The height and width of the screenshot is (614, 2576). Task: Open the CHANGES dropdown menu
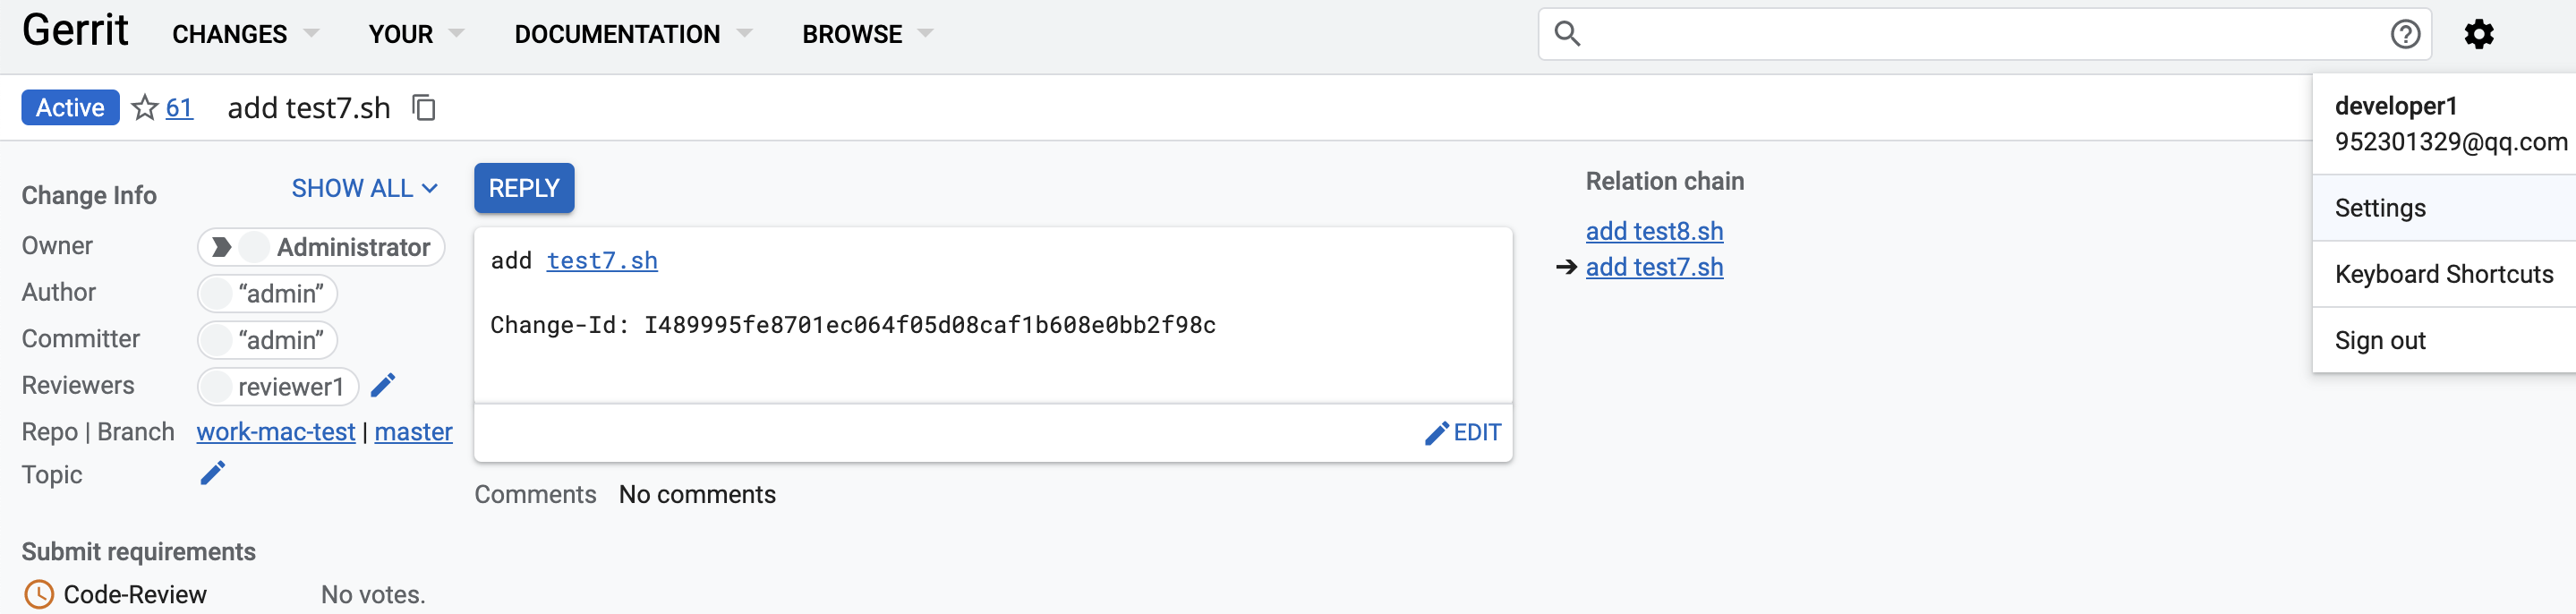pyautogui.click(x=245, y=35)
